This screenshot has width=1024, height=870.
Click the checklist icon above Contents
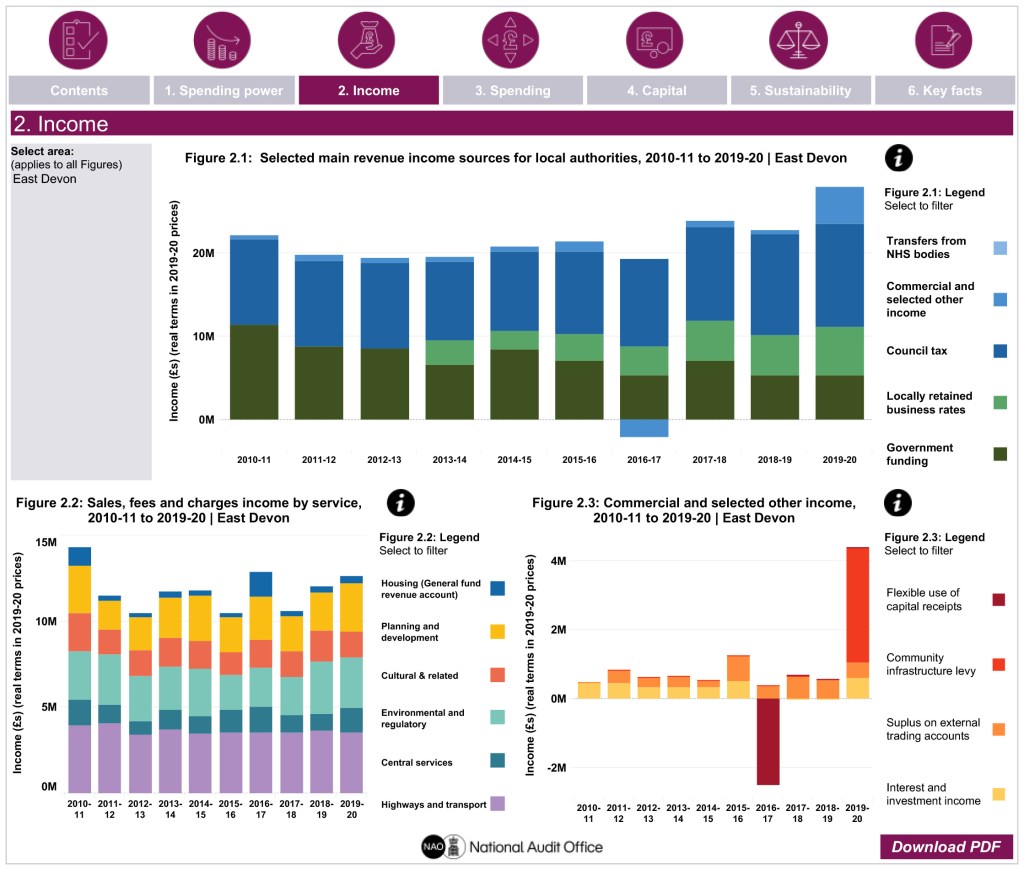click(79, 40)
